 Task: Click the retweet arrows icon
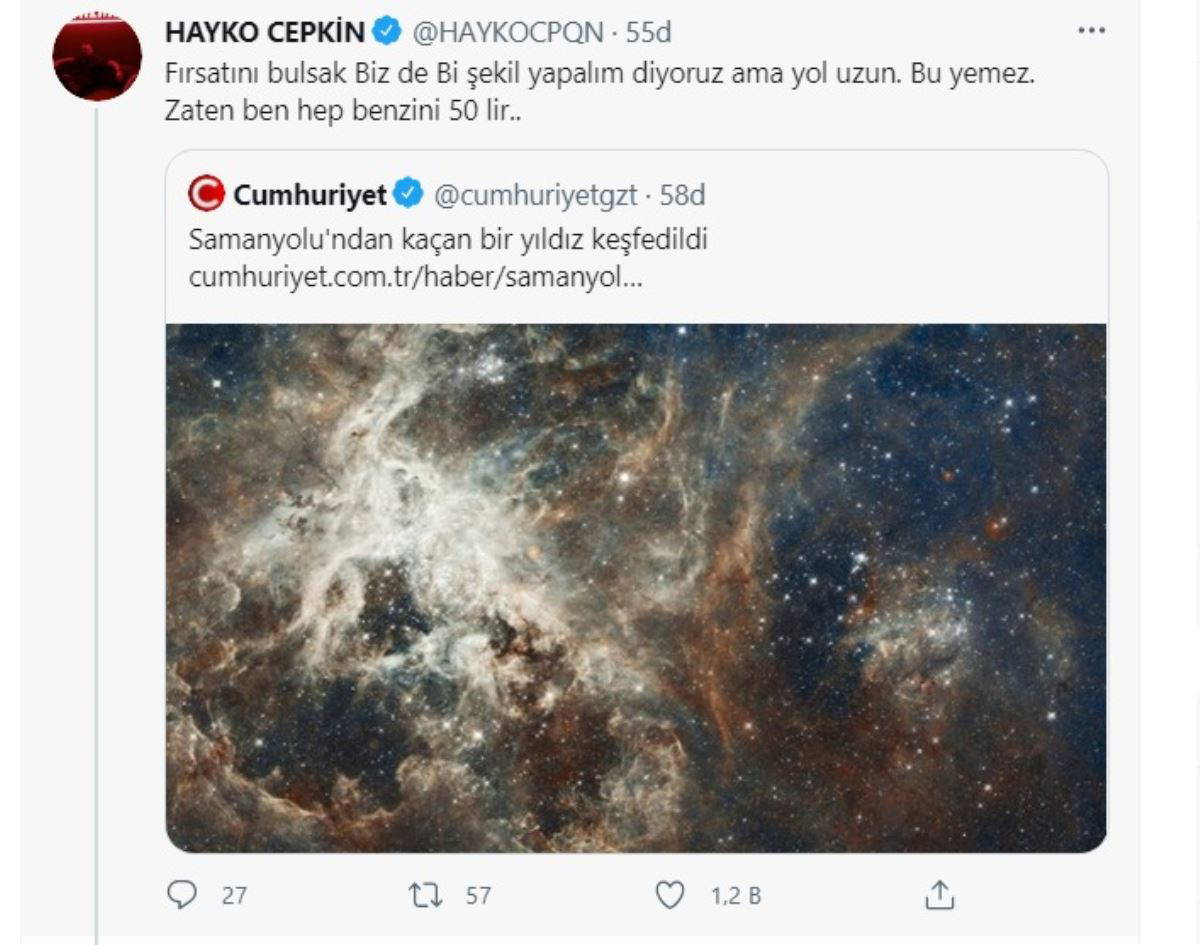point(426,894)
